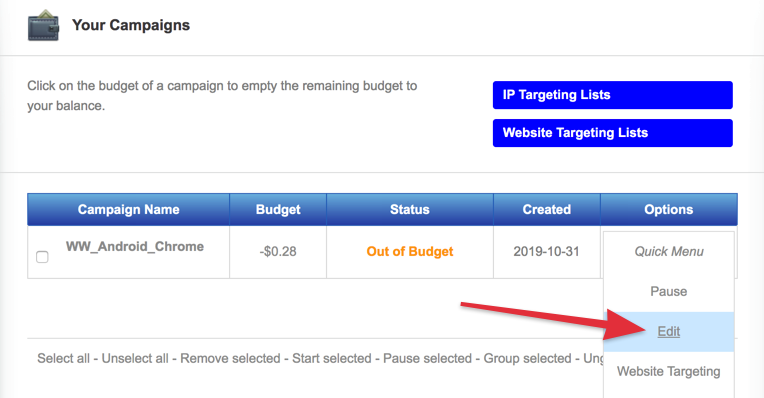Click the Status column header

point(410,209)
